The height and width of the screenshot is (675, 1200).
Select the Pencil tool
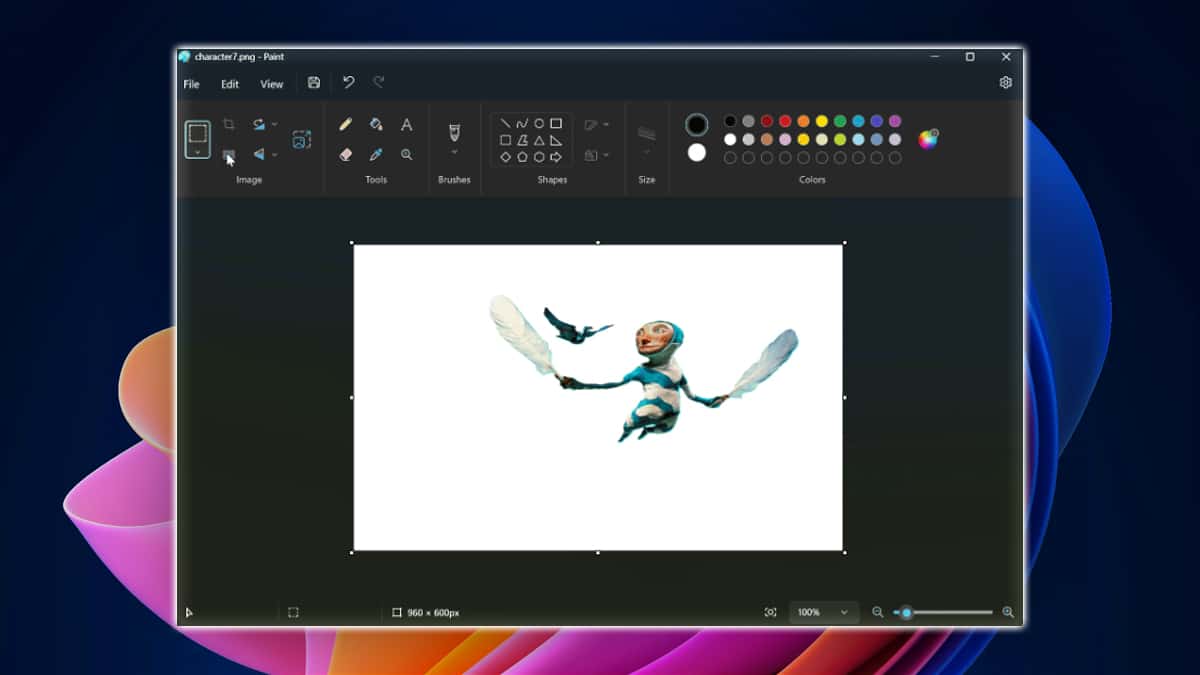346,125
